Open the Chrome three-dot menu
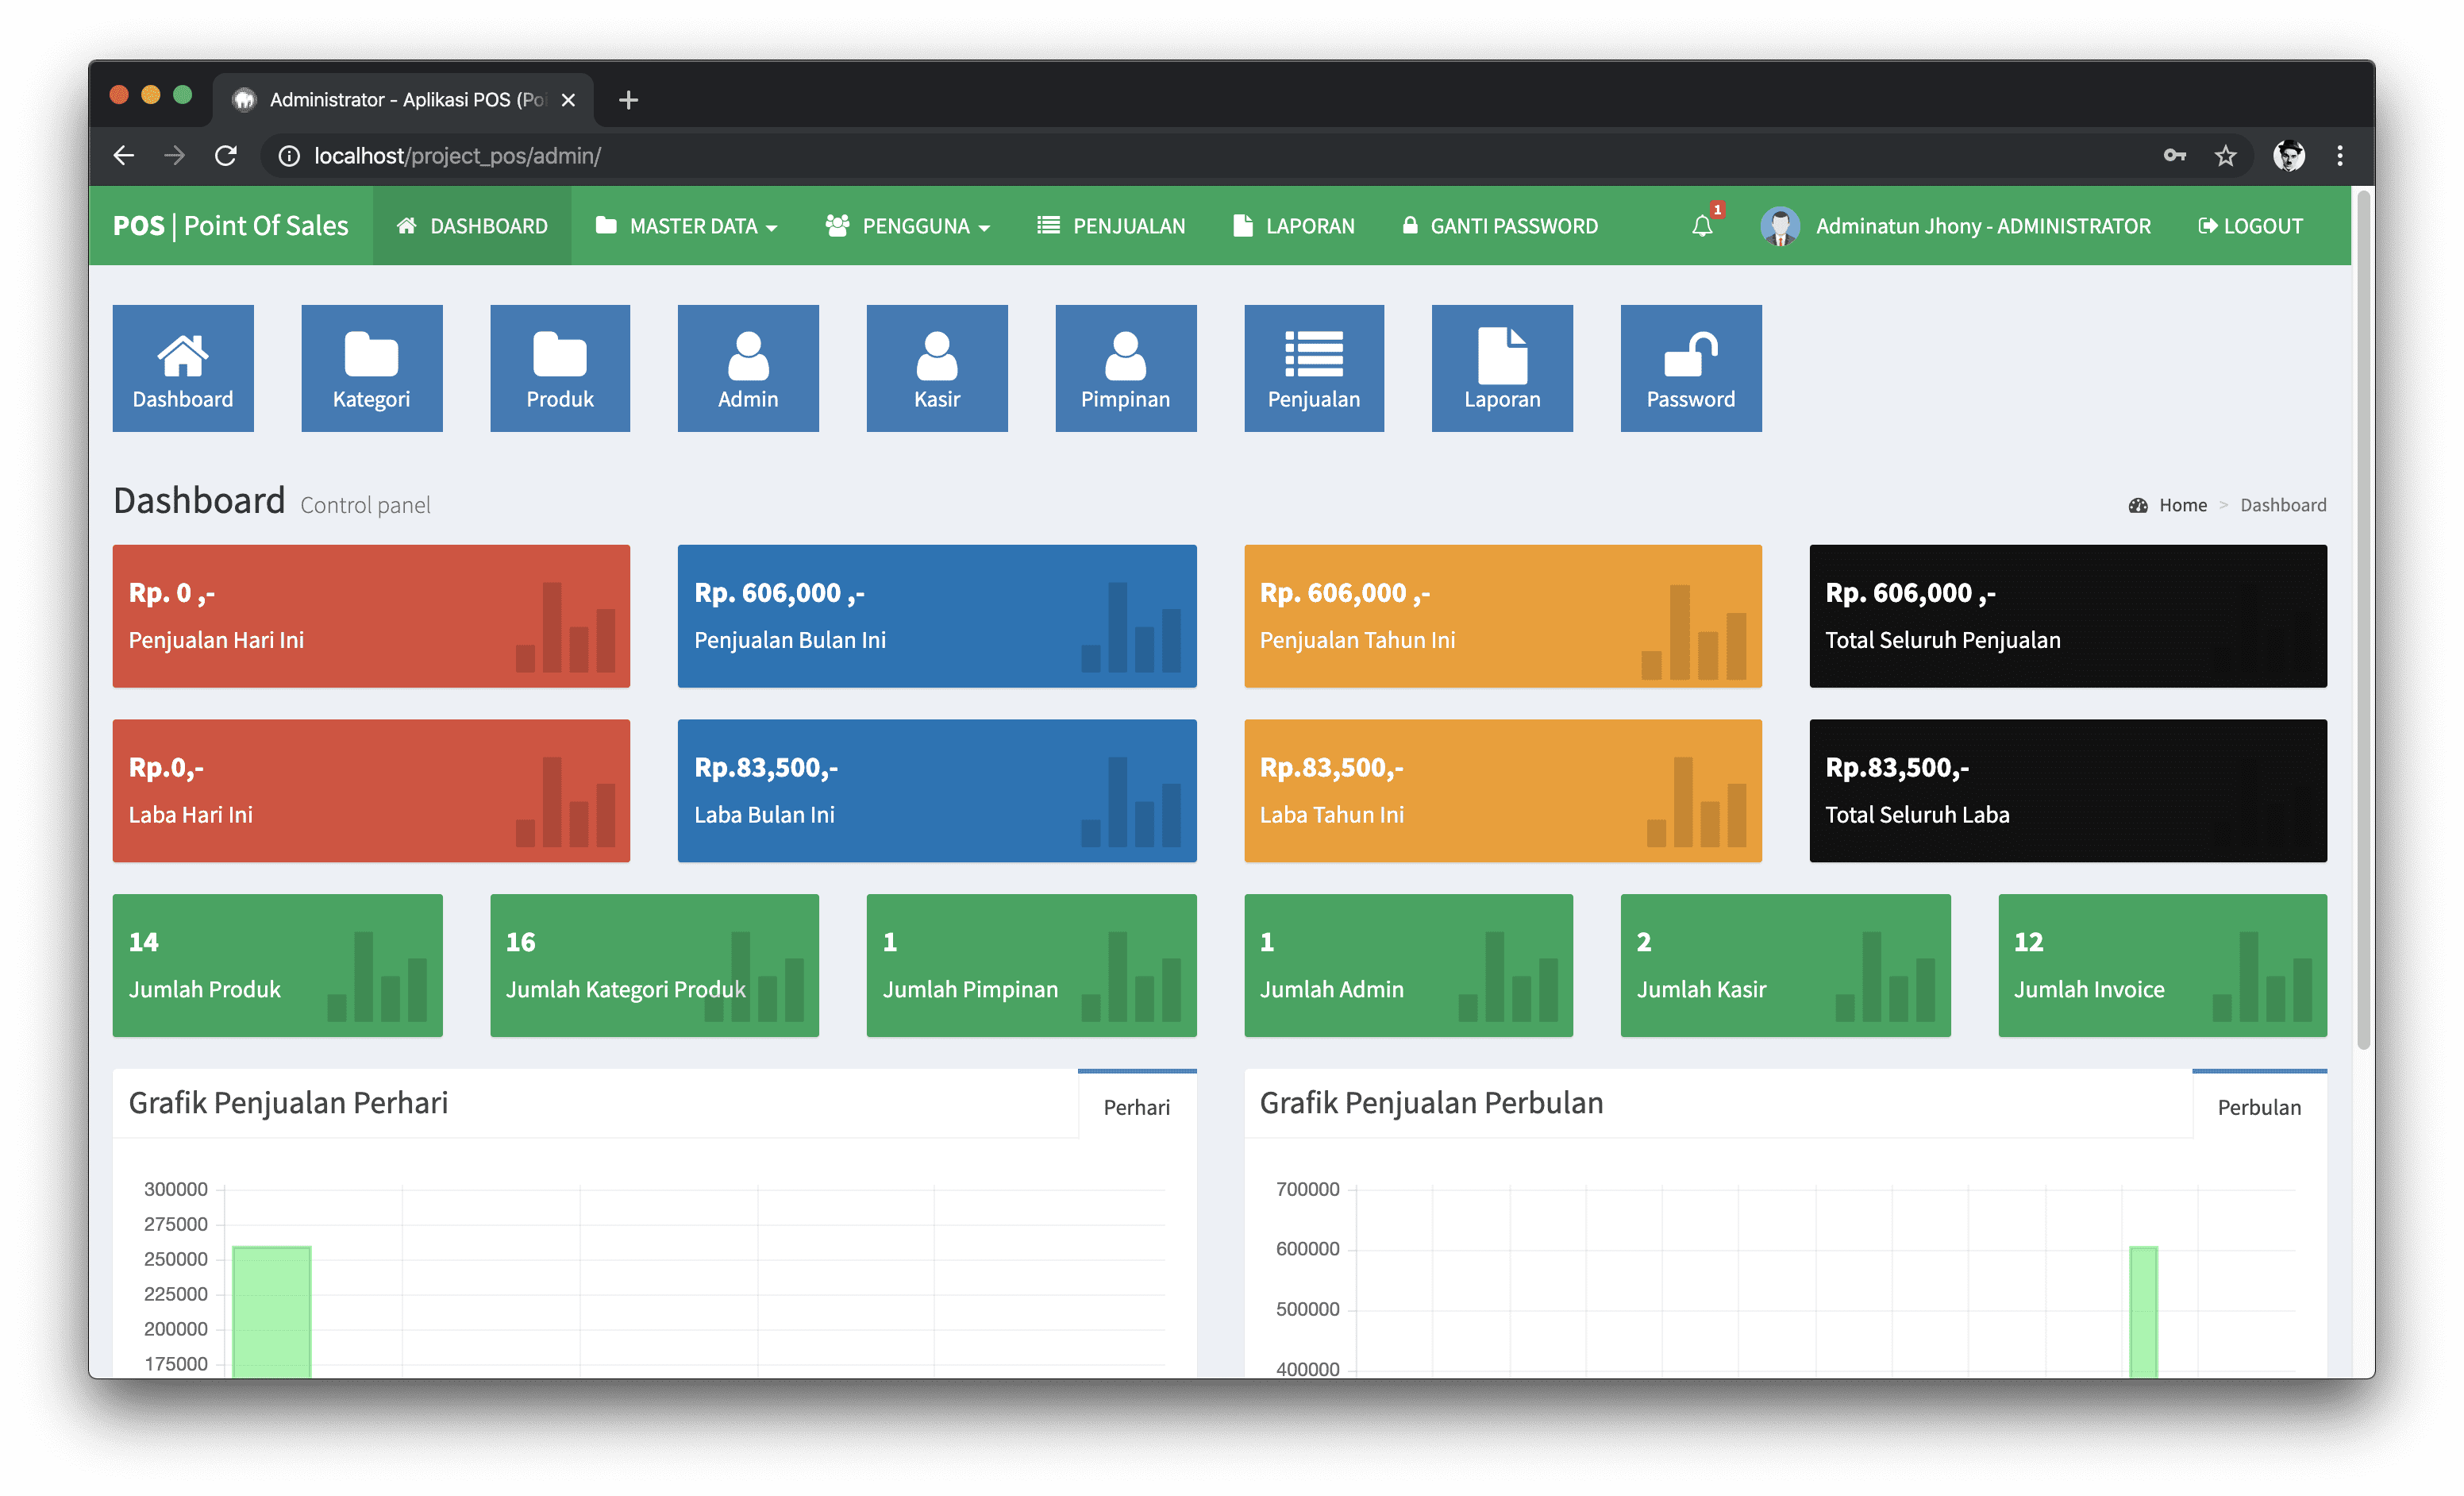Screen dimensions: 2464x1496 point(2340,156)
